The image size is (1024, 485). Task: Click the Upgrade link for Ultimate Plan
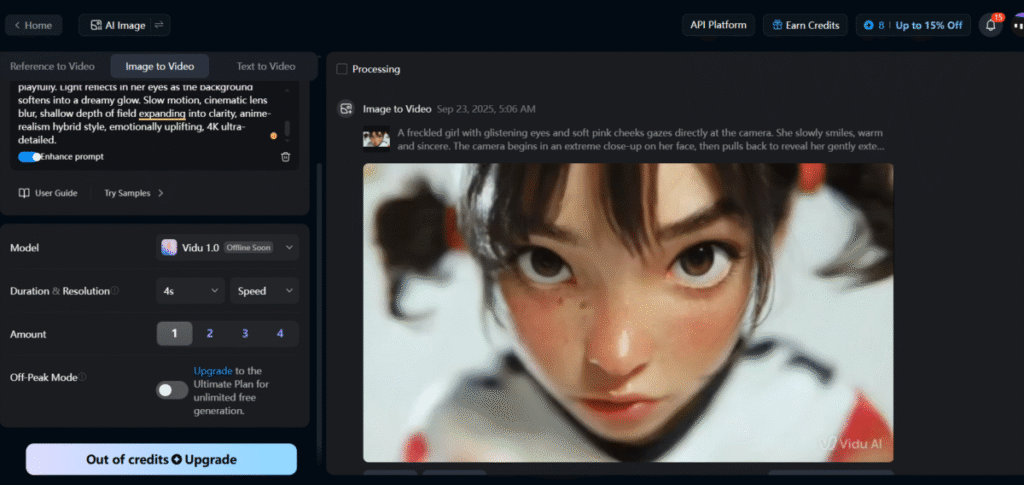pyautogui.click(x=213, y=371)
